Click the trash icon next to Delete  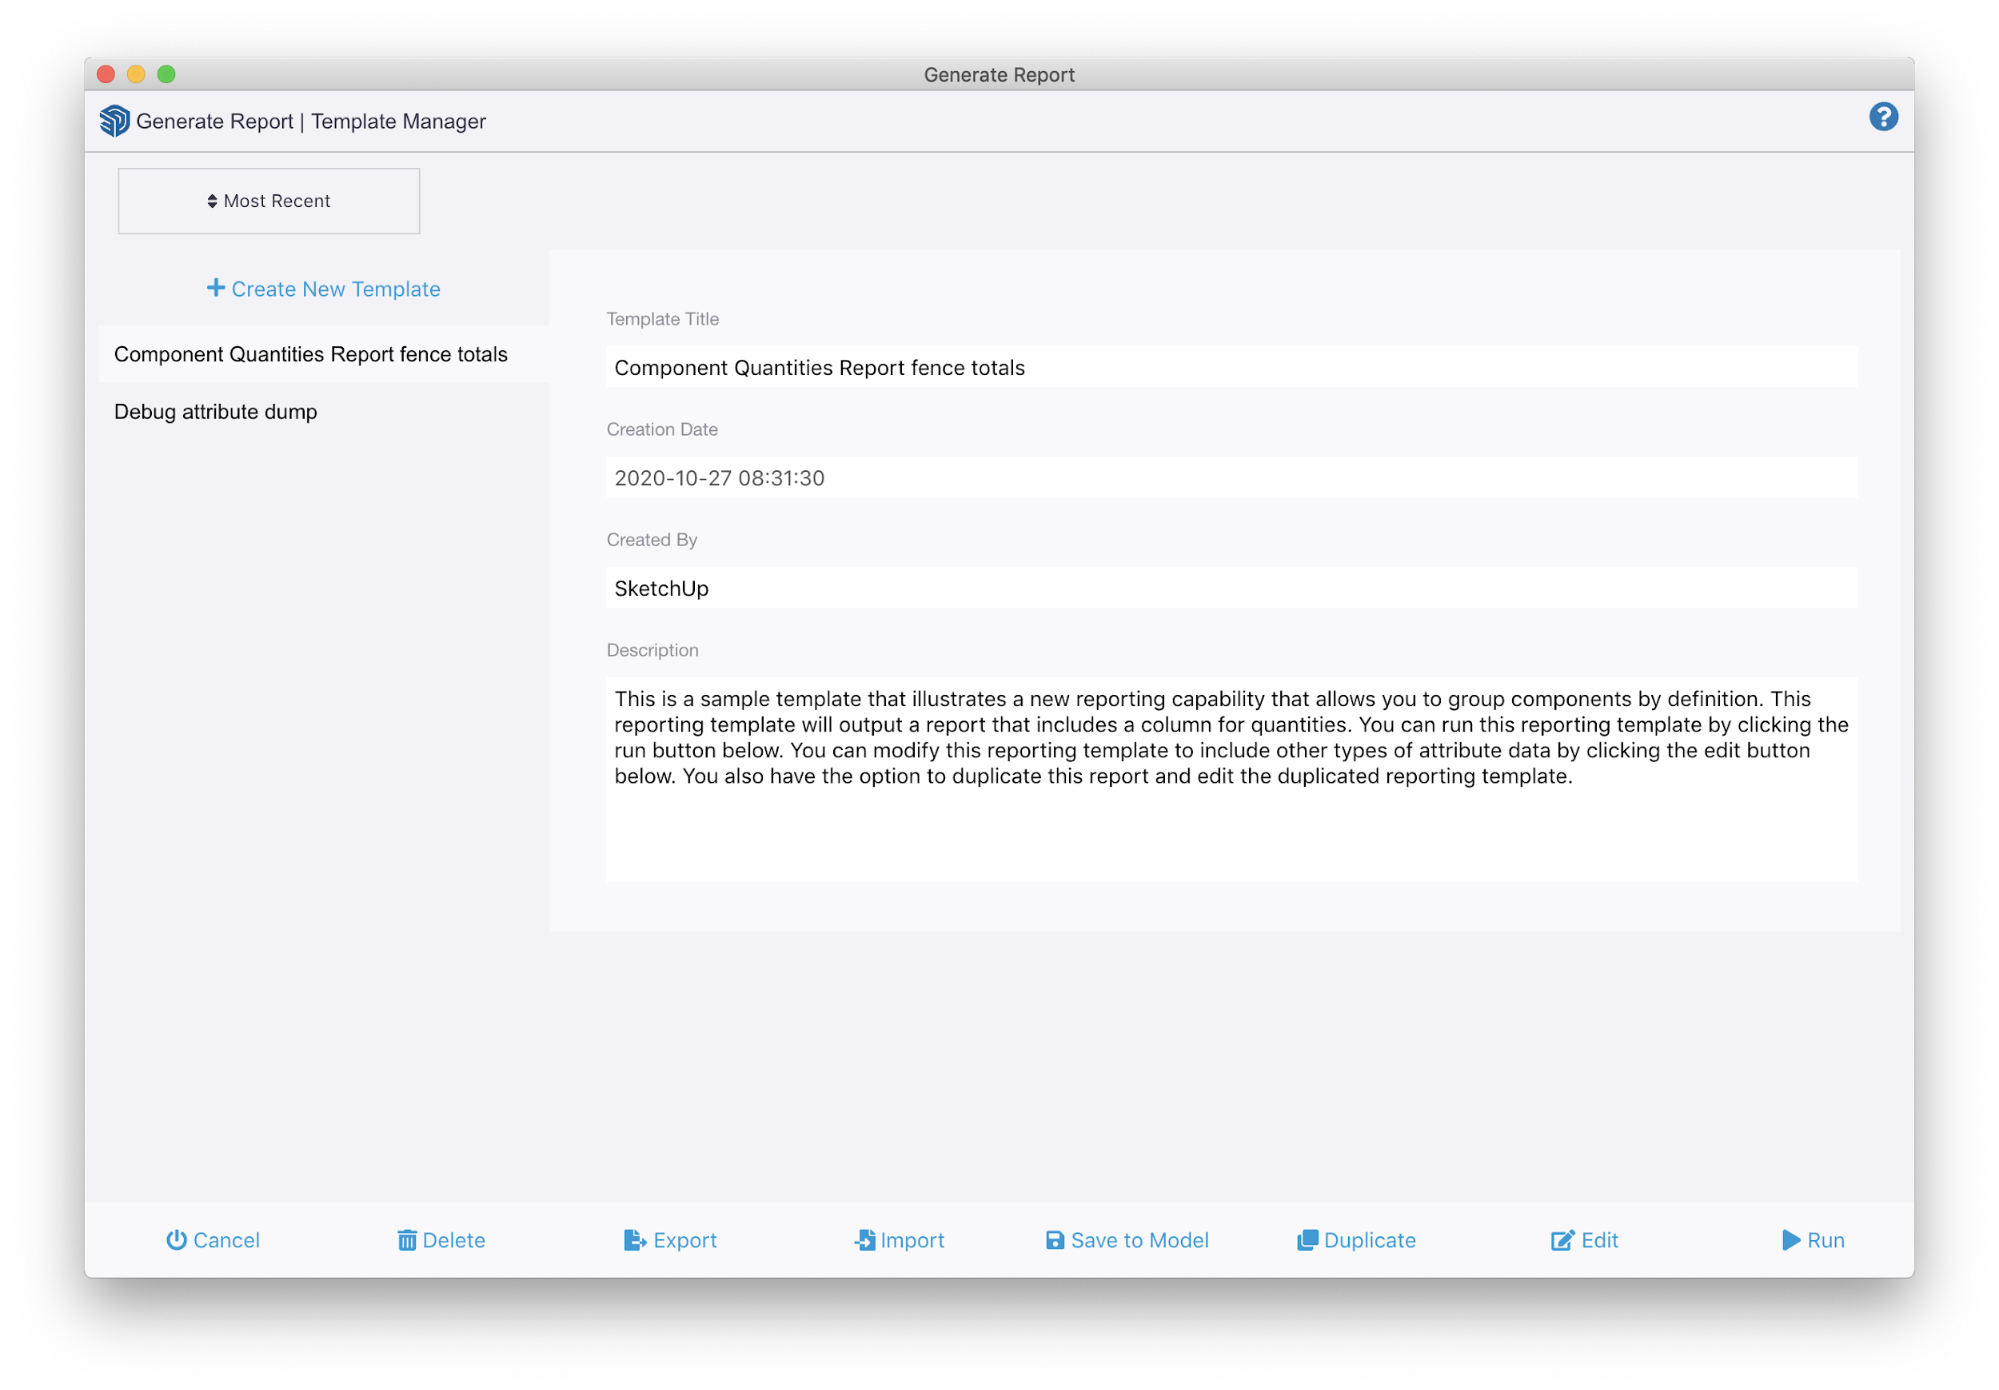click(x=408, y=1240)
